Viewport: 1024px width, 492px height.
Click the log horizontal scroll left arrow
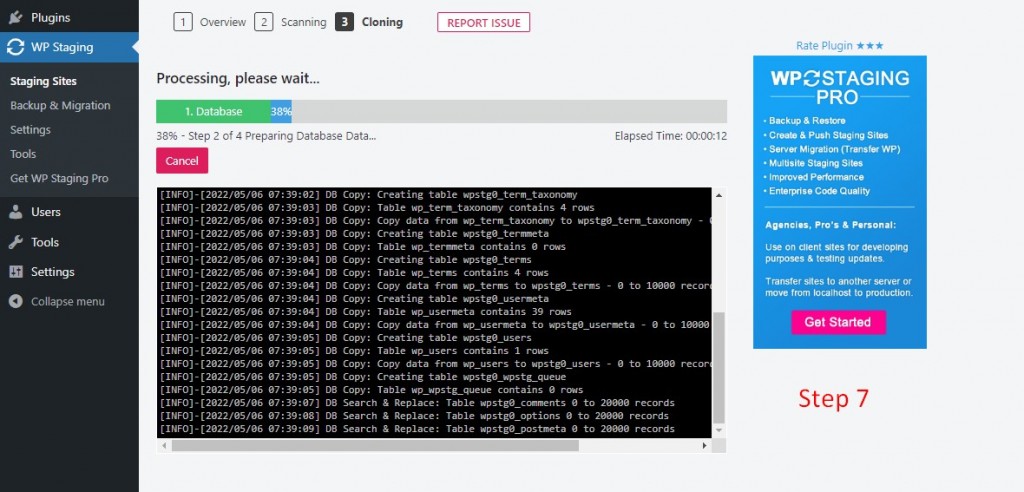coord(164,446)
